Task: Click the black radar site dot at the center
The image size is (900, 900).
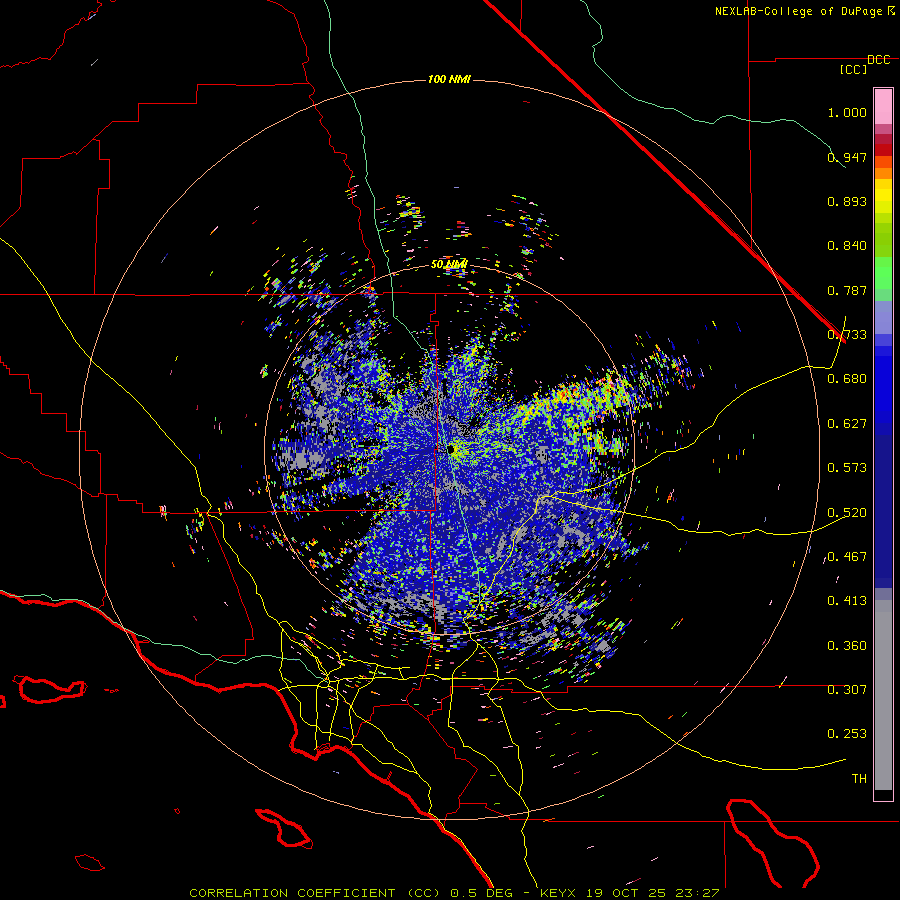Action: point(451,449)
